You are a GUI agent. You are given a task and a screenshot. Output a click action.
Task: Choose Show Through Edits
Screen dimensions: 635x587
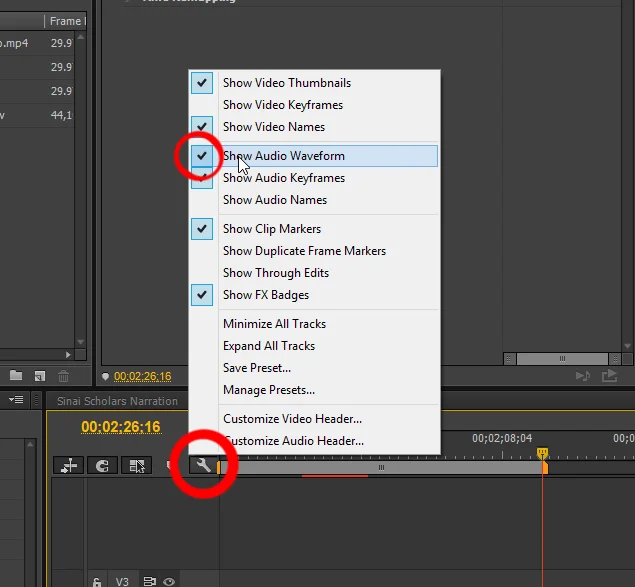276,273
